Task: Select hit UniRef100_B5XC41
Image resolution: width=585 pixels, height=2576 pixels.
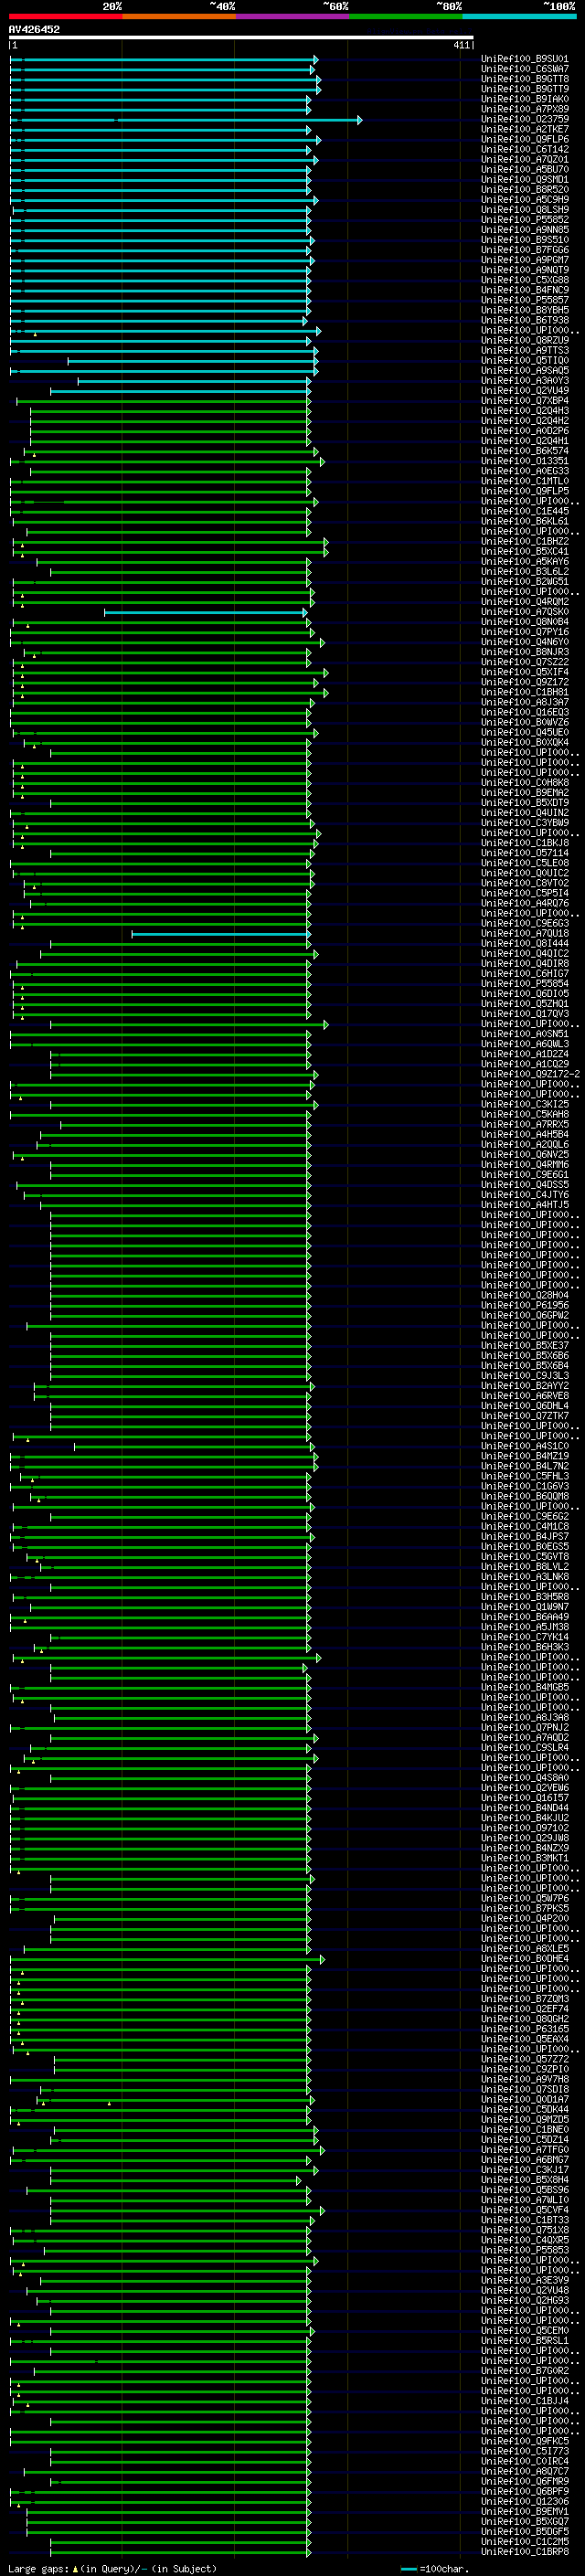Action: tap(525, 551)
